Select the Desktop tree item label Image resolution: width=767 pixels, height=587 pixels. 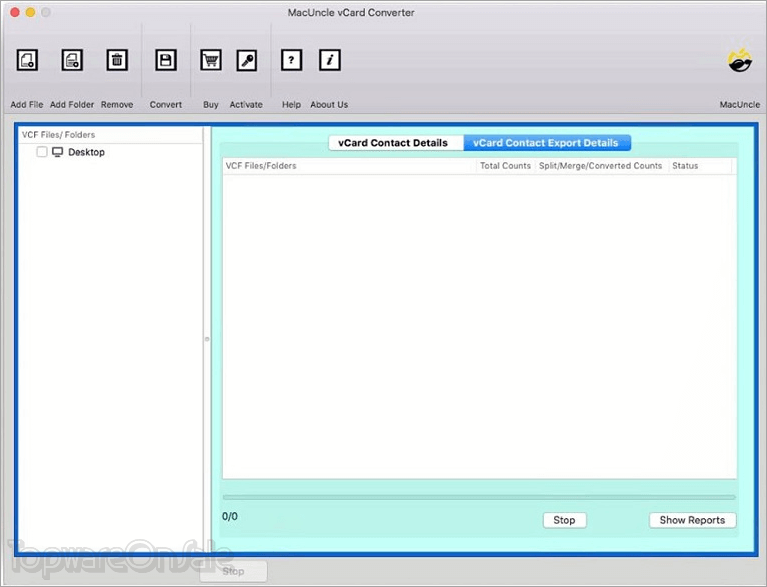(87, 152)
